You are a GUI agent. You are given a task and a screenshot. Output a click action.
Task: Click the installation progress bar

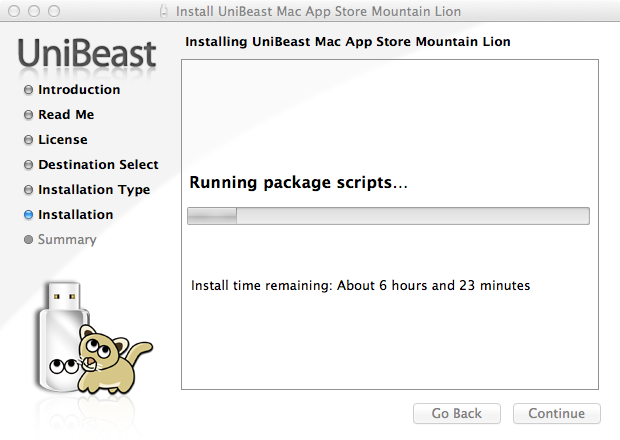coord(389,215)
